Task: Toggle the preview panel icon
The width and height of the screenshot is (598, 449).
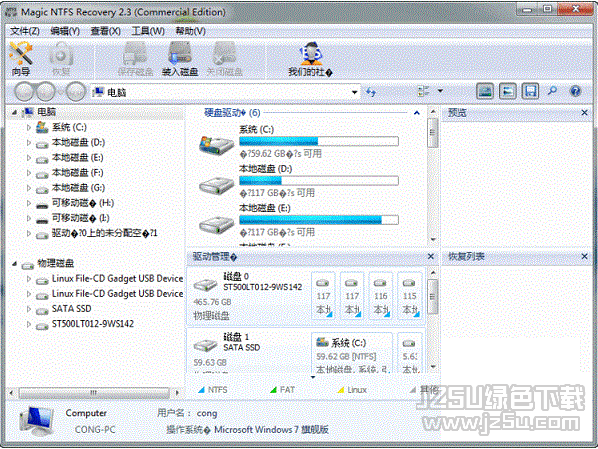Action: [508, 91]
